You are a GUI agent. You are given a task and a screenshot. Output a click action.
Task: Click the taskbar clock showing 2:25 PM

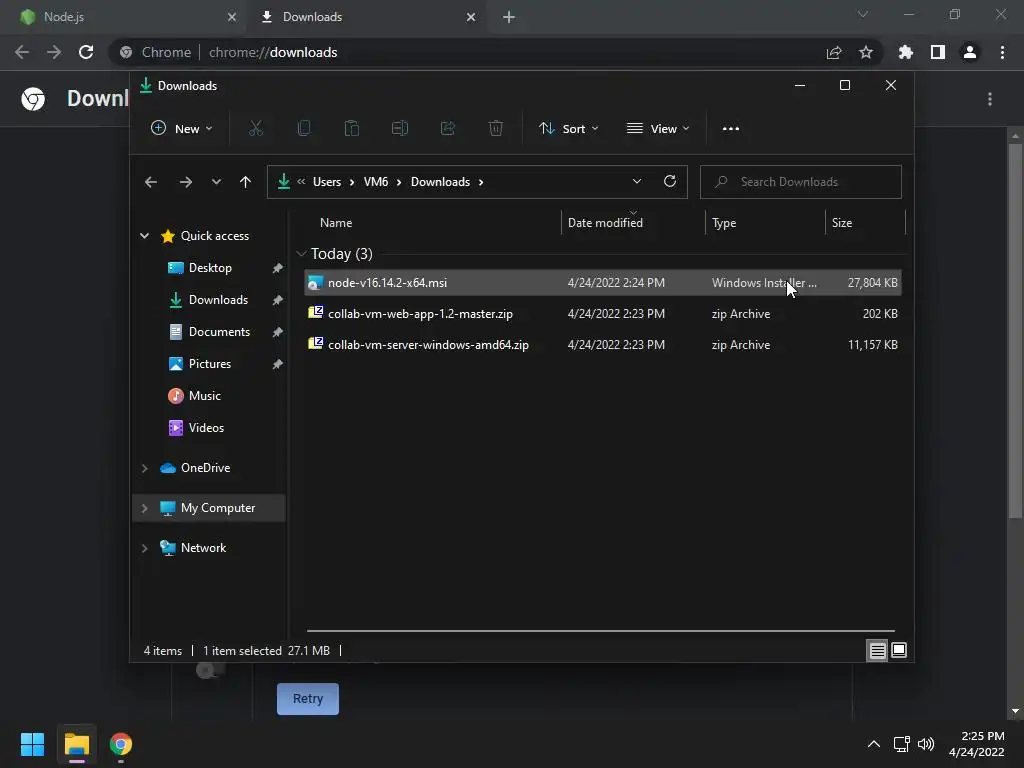[977, 744]
